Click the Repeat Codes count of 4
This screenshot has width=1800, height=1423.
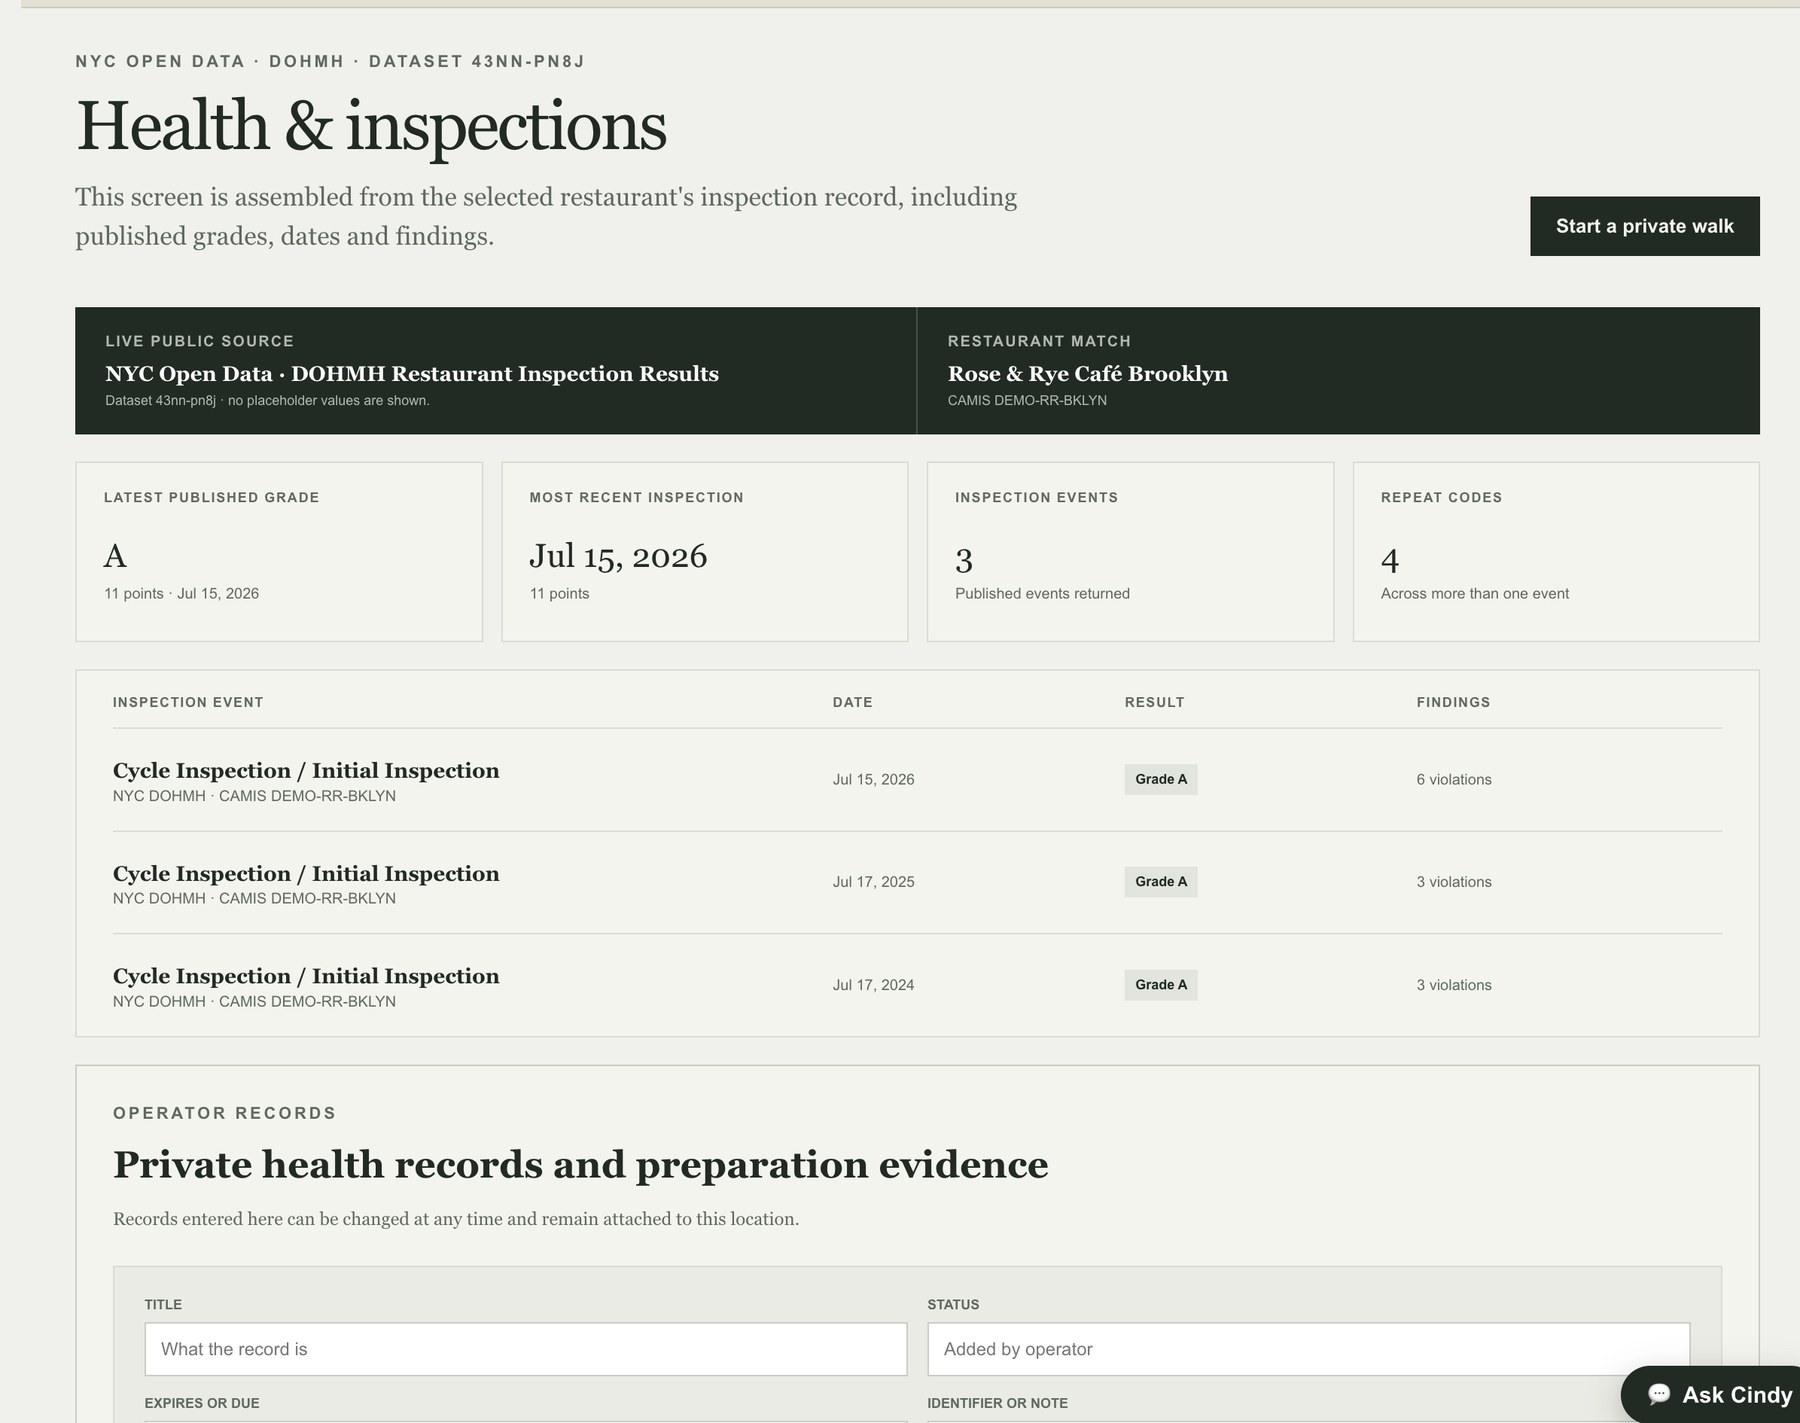coord(1390,559)
